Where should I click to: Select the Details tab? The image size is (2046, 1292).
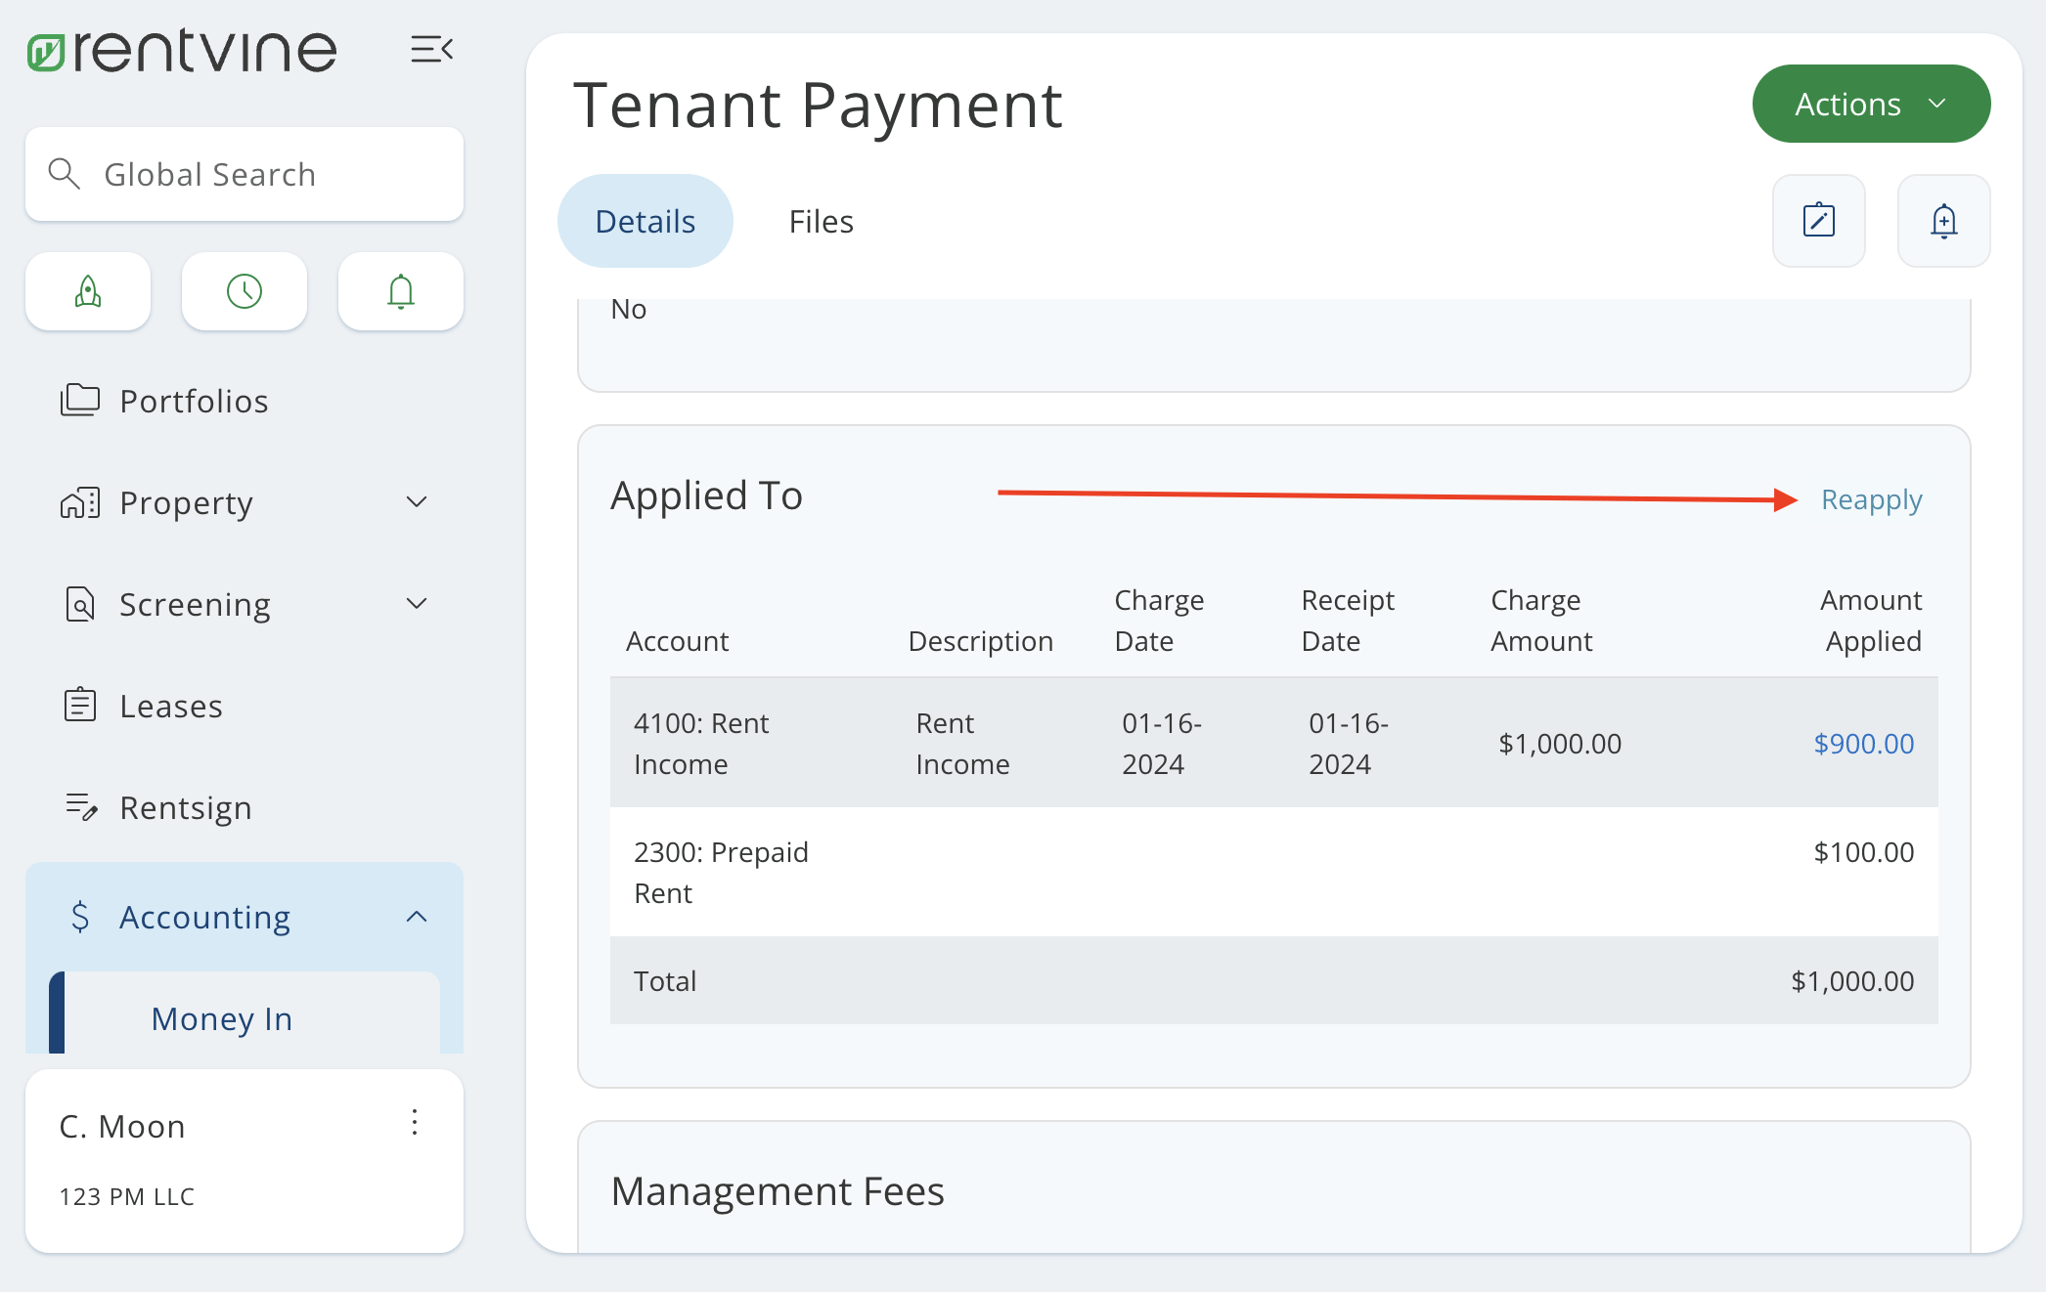click(x=645, y=220)
